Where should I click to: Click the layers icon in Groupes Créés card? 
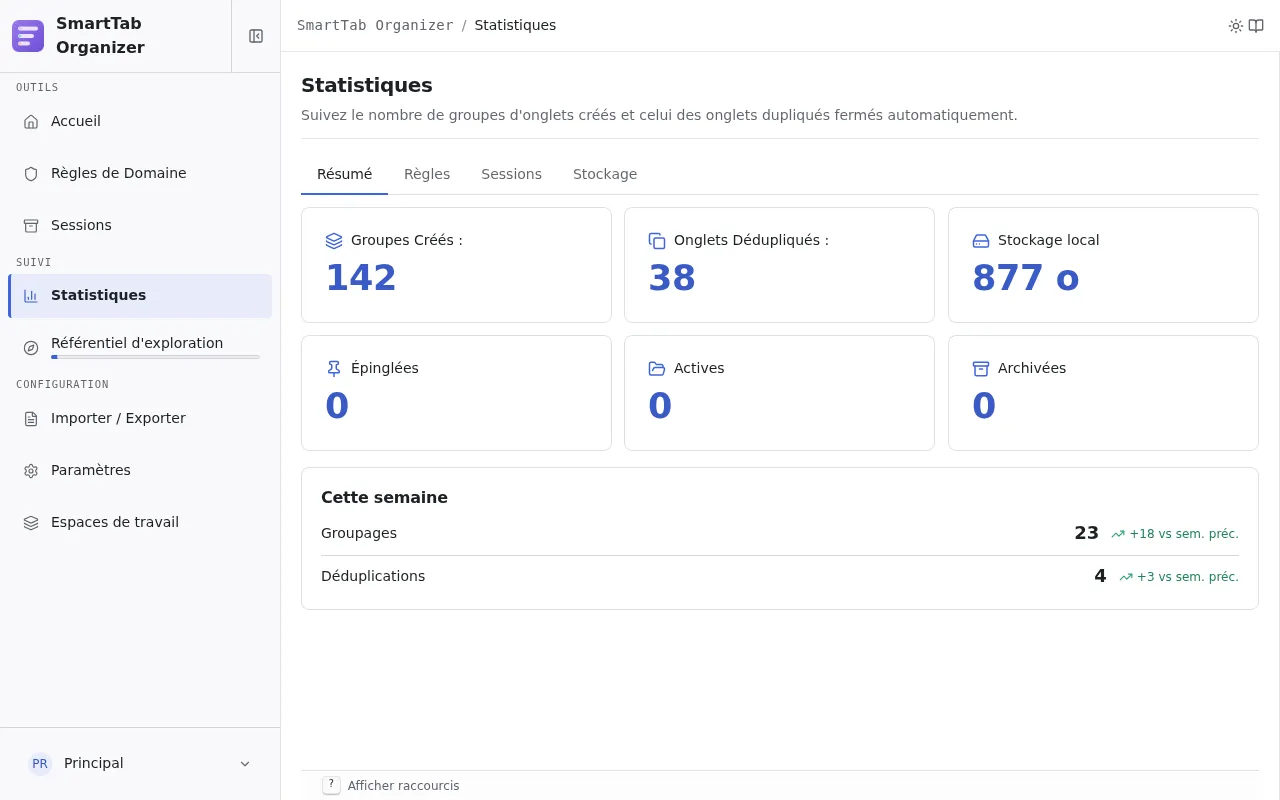click(334, 241)
